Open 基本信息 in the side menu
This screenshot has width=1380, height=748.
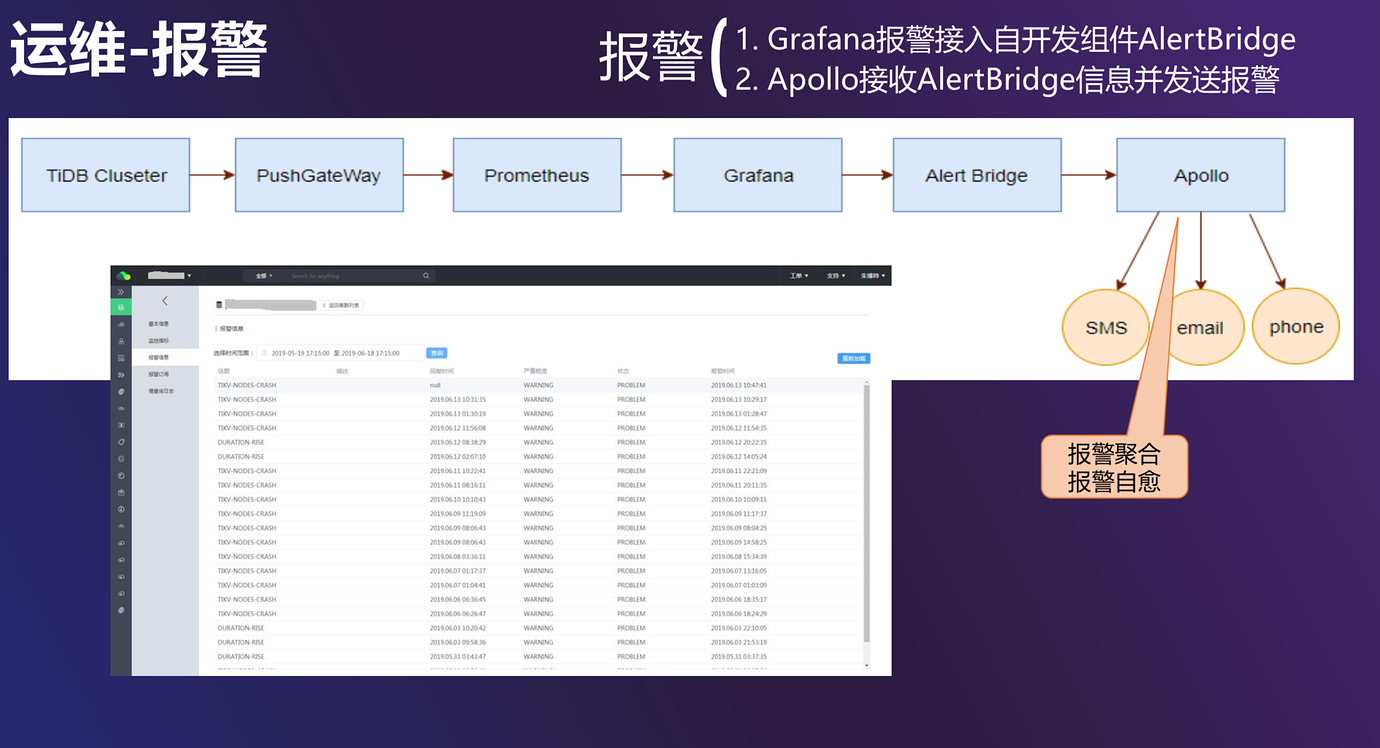tap(159, 324)
